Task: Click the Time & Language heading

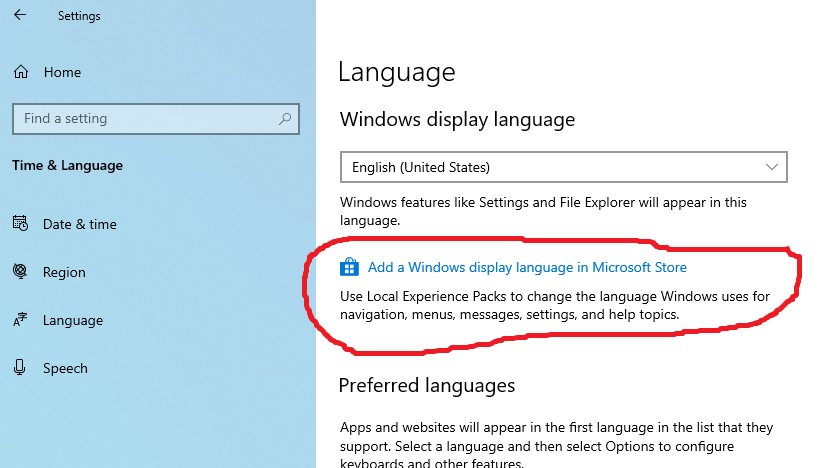Action: point(68,165)
